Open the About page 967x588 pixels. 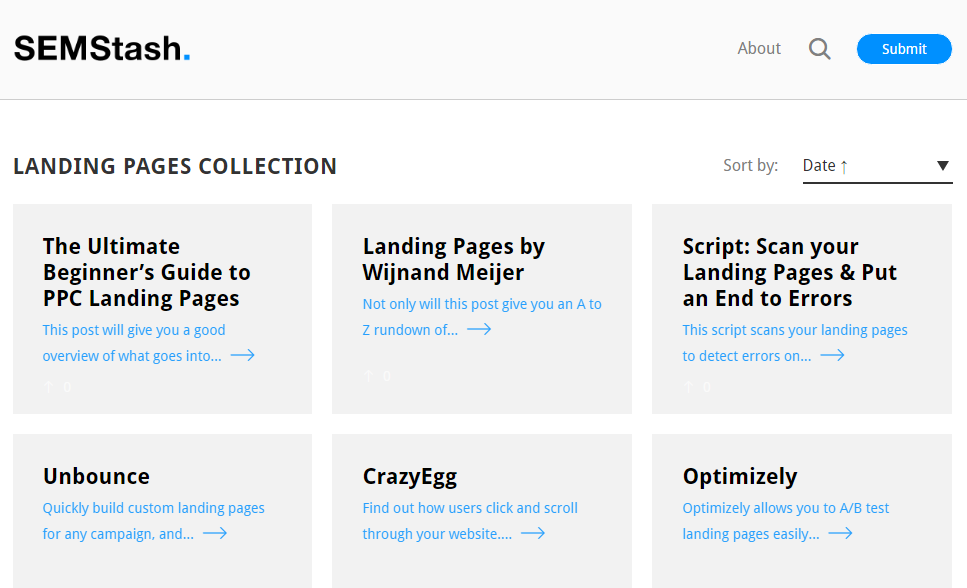759,48
